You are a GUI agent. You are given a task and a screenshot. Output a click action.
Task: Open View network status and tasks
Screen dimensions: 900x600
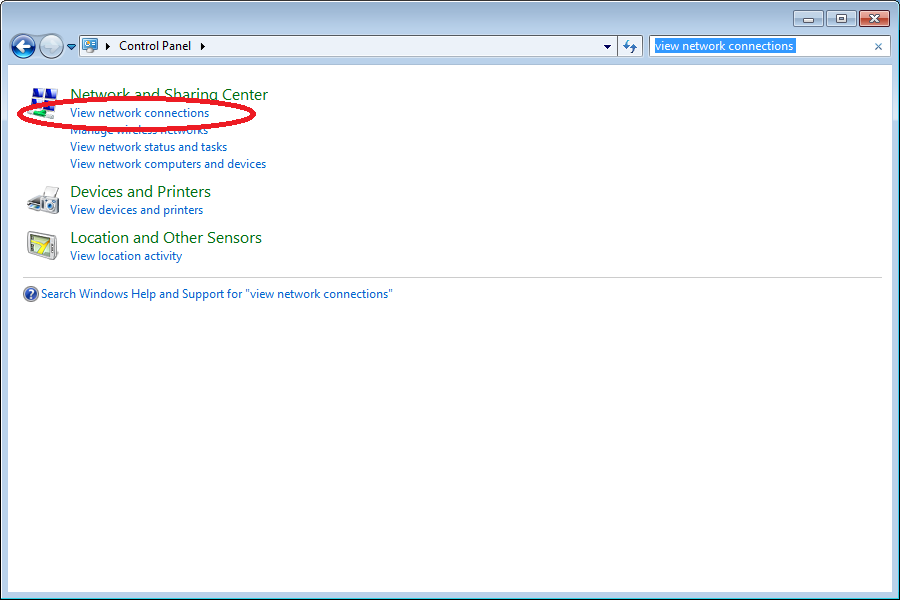[x=148, y=147]
